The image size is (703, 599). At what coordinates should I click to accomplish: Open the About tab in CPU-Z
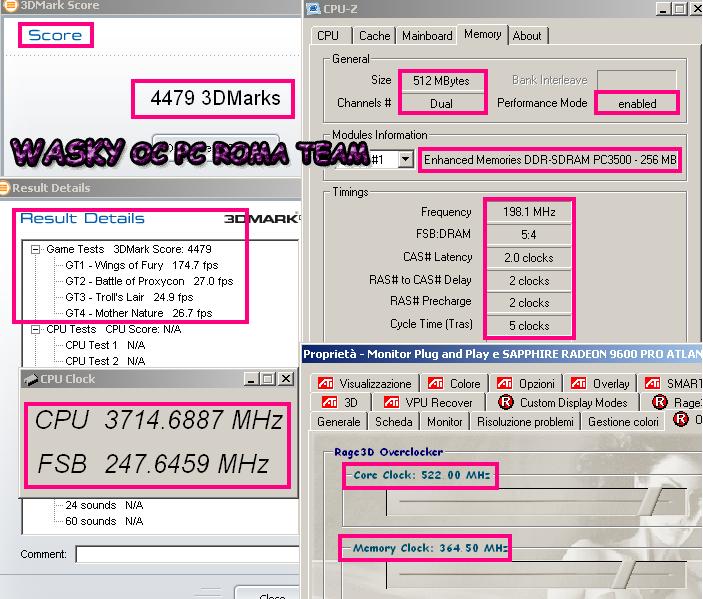[527, 36]
